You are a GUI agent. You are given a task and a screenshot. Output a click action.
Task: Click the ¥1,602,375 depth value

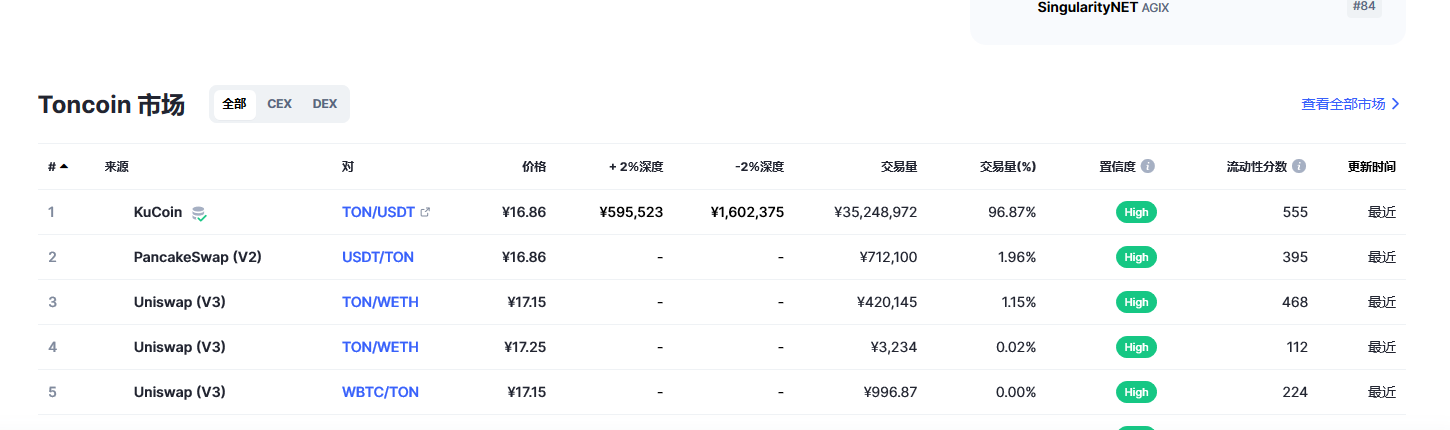click(x=747, y=212)
